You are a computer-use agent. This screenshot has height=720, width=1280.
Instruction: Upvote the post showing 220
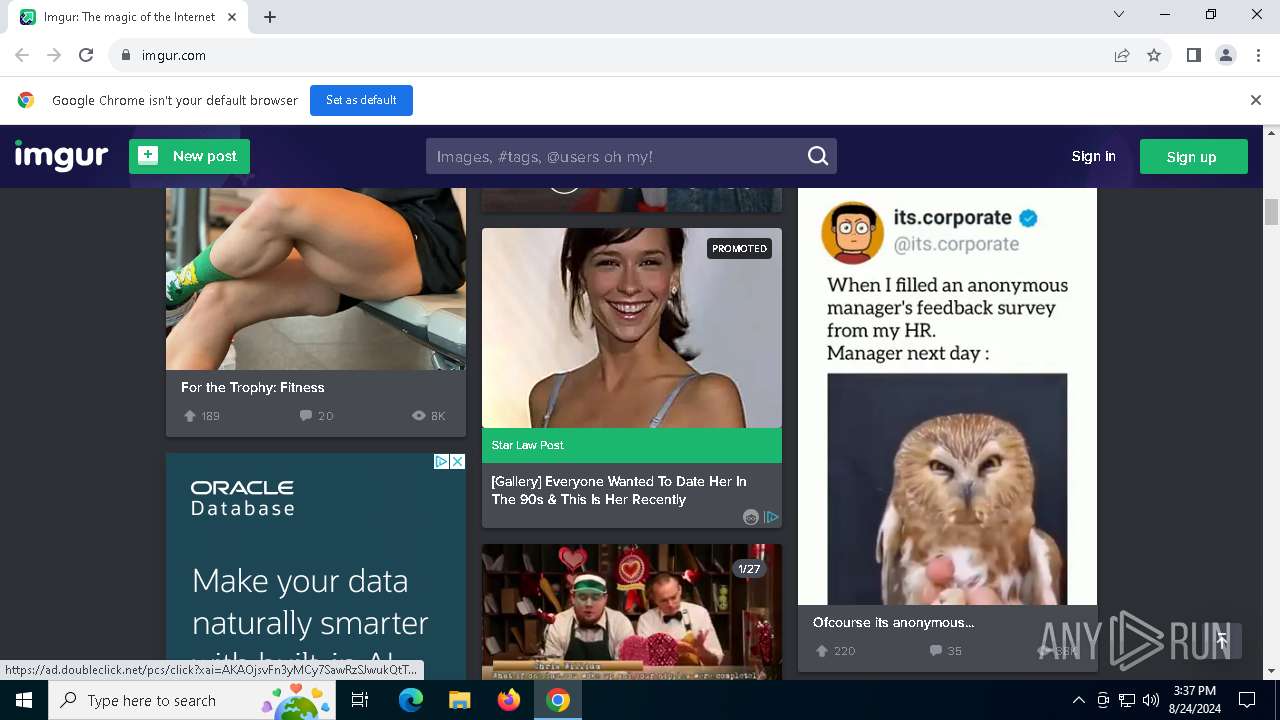[x=822, y=651]
